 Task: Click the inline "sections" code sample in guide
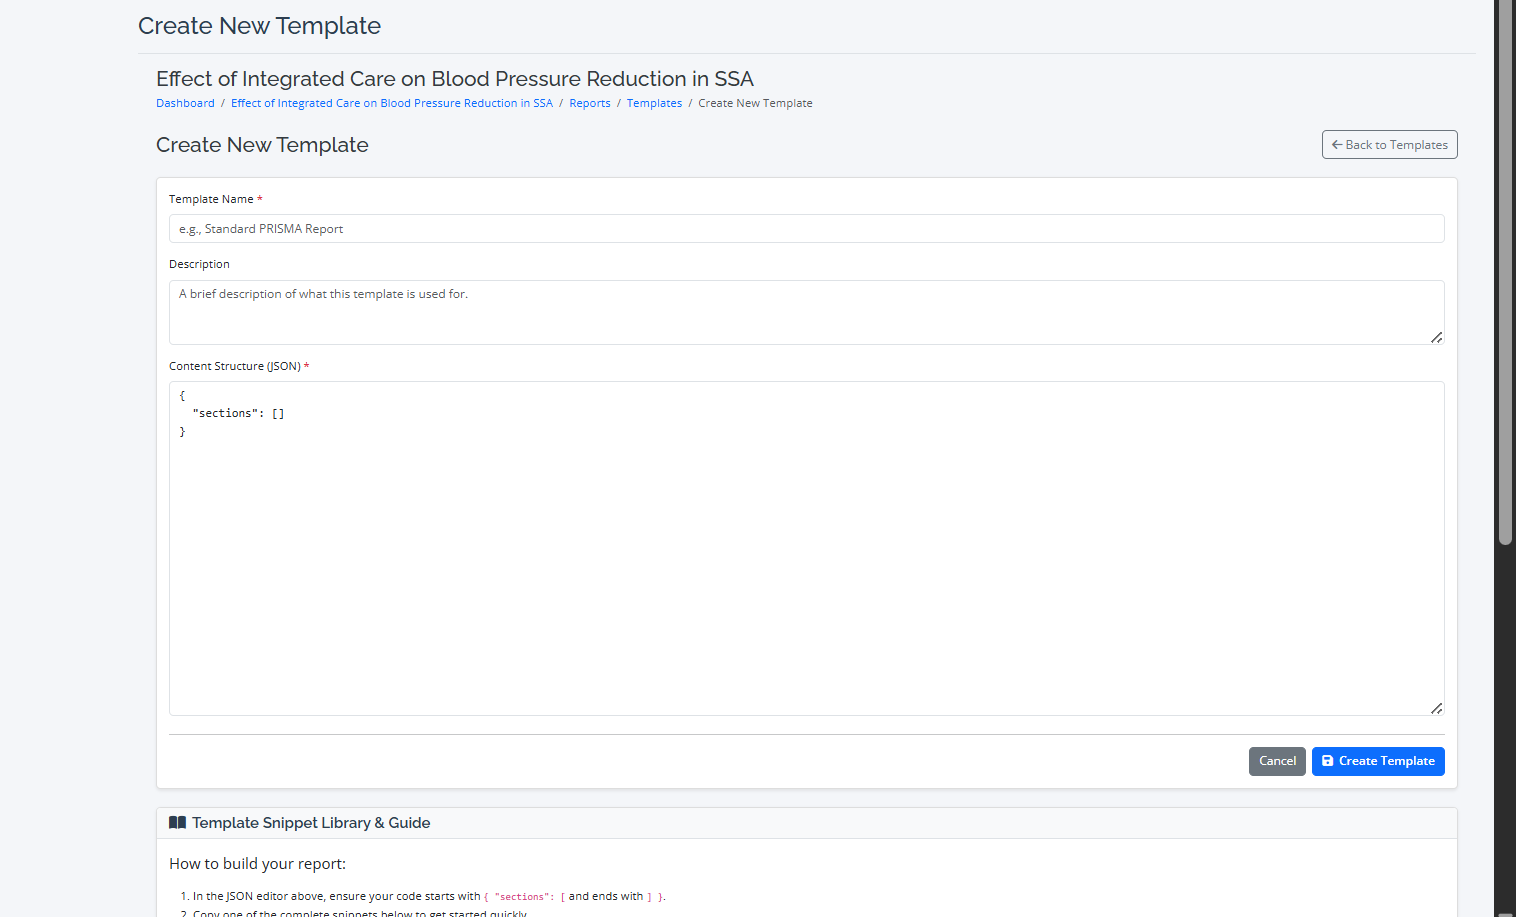(523, 897)
